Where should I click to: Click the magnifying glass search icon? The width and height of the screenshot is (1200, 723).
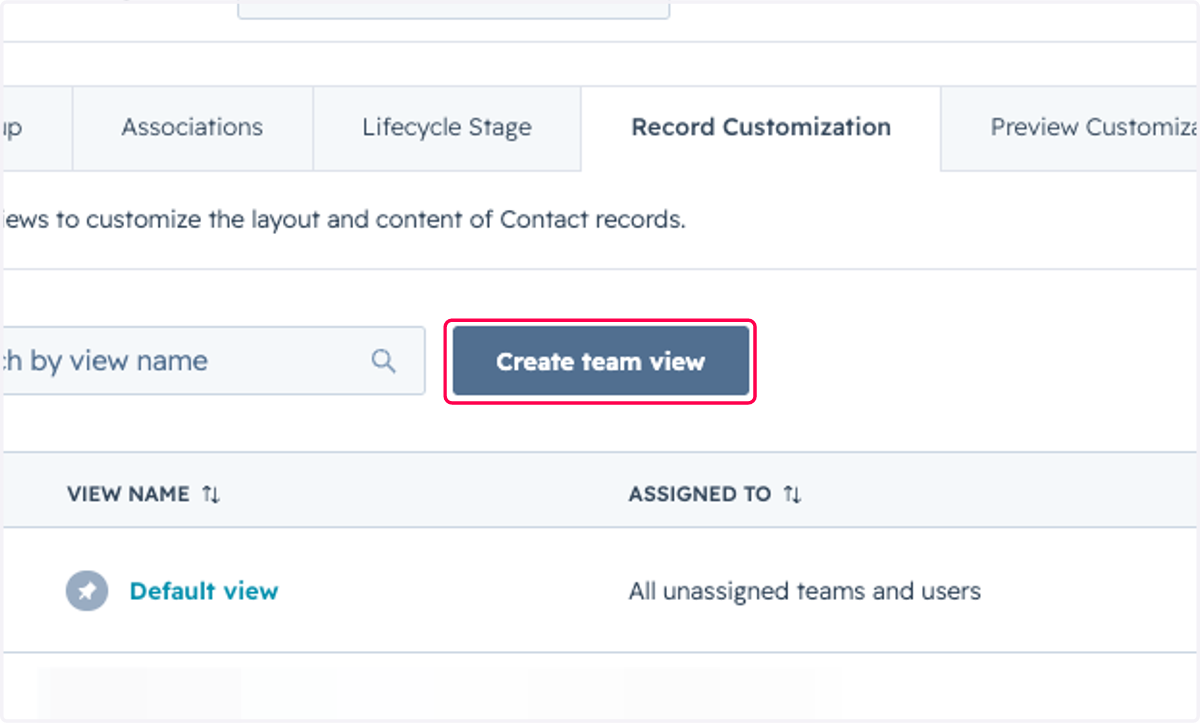[x=383, y=361]
